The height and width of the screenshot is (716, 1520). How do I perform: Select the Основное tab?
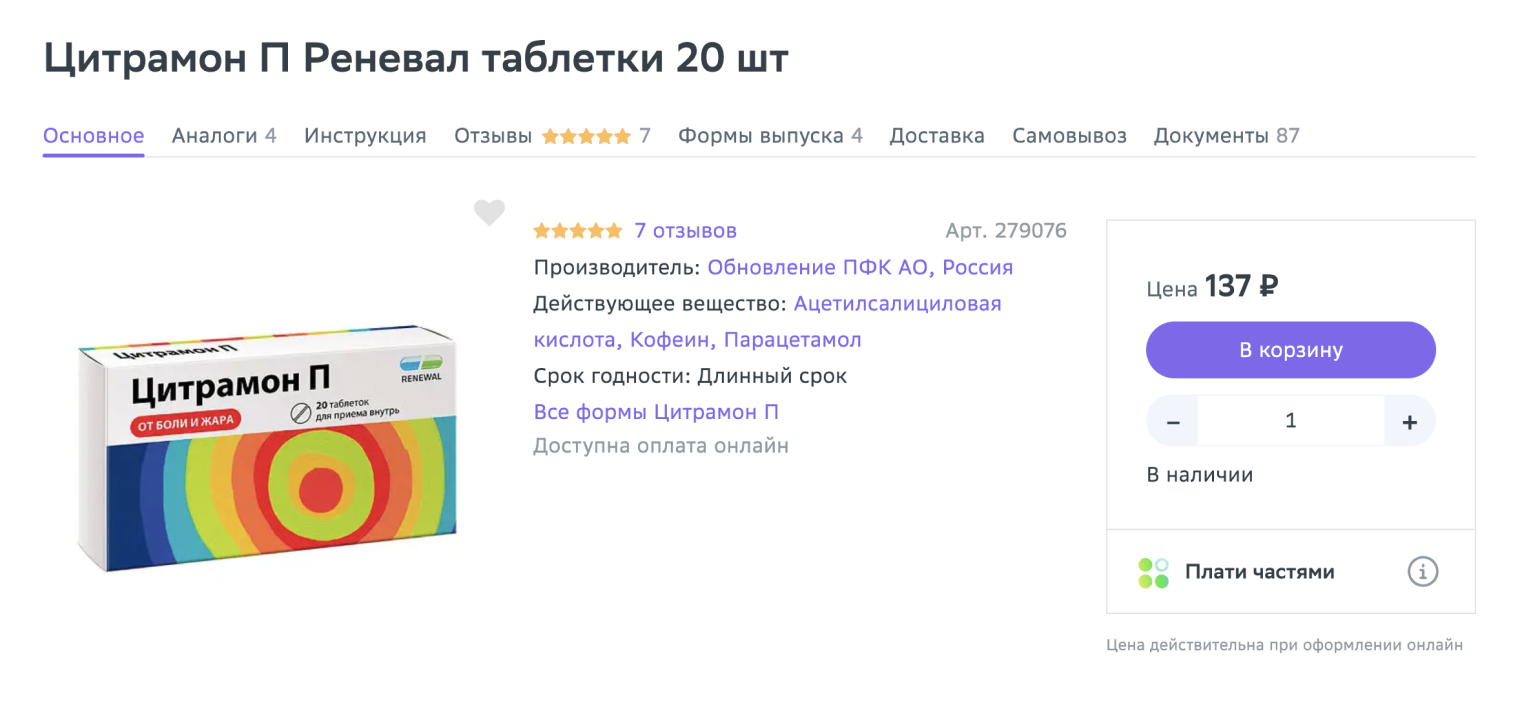[93, 136]
